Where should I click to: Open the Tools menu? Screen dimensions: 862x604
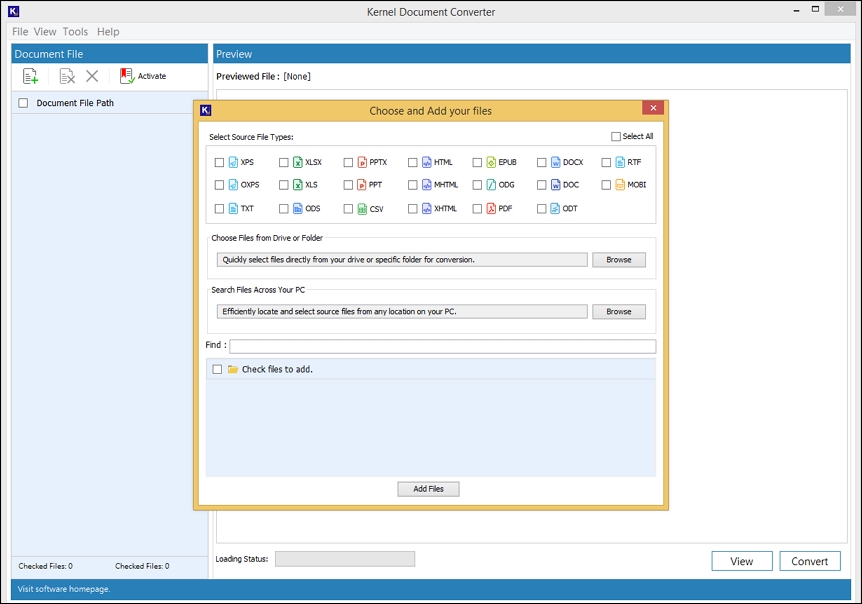click(75, 32)
